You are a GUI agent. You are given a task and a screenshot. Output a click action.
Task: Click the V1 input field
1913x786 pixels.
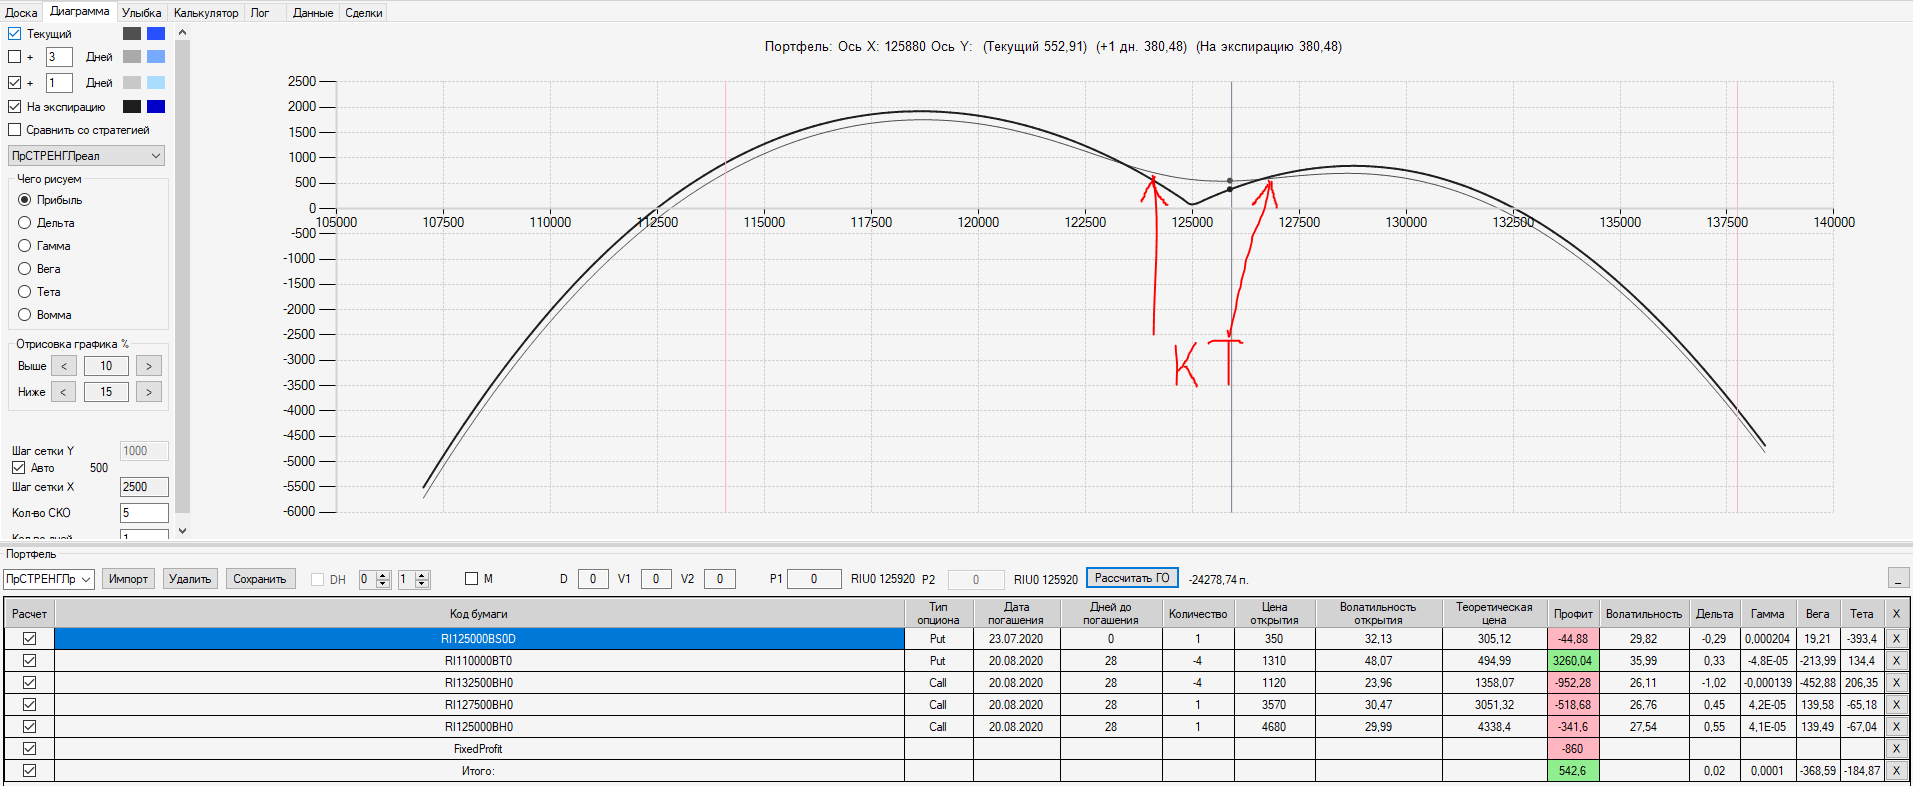click(x=656, y=579)
